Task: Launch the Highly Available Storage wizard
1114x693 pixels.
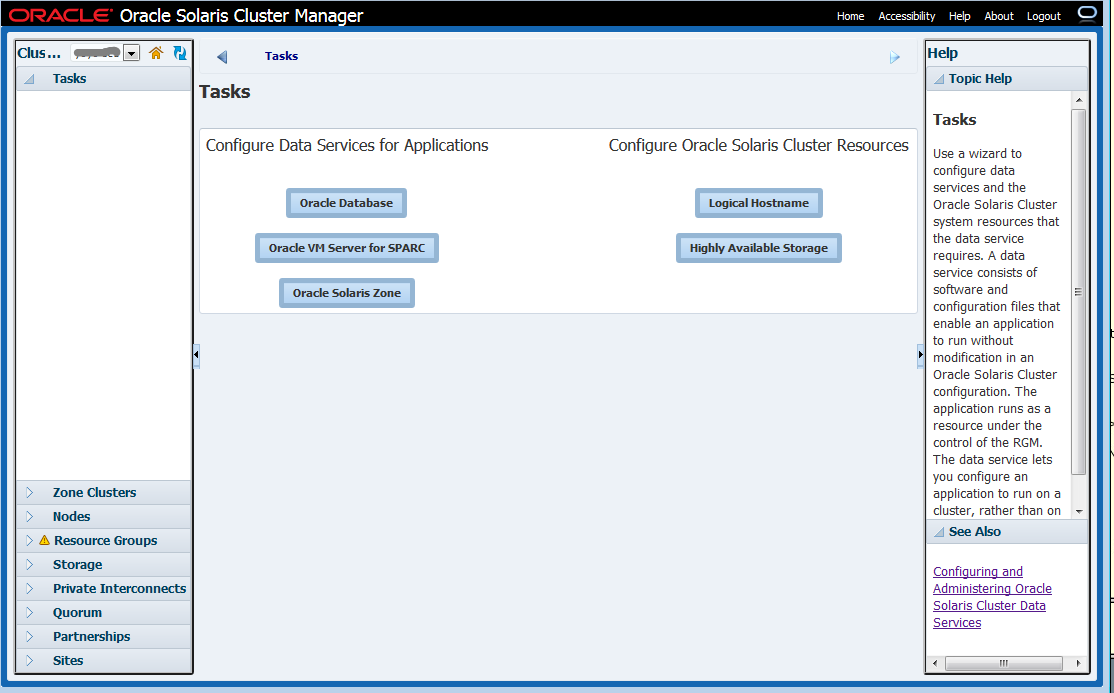Action: [x=759, y=248]
